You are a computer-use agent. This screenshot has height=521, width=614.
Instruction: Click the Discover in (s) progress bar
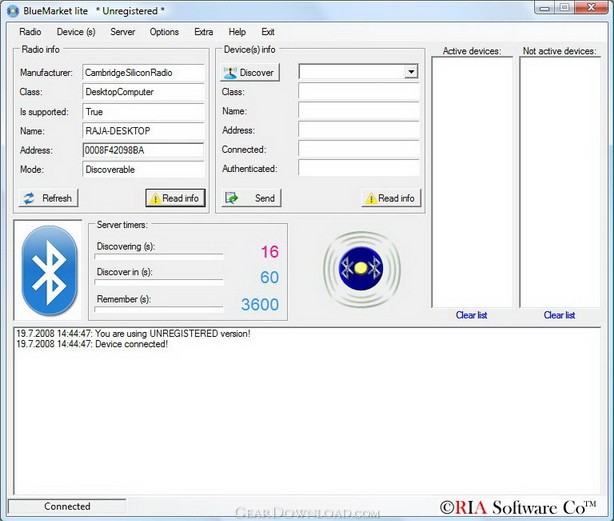pyautogui.click(x=159, y=282)
